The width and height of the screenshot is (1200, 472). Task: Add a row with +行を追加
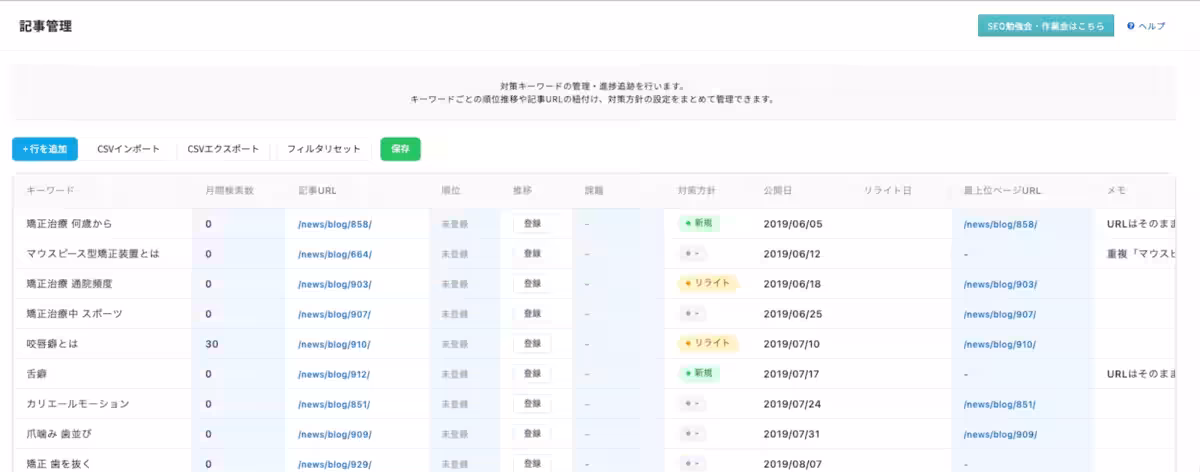[45, 149]
